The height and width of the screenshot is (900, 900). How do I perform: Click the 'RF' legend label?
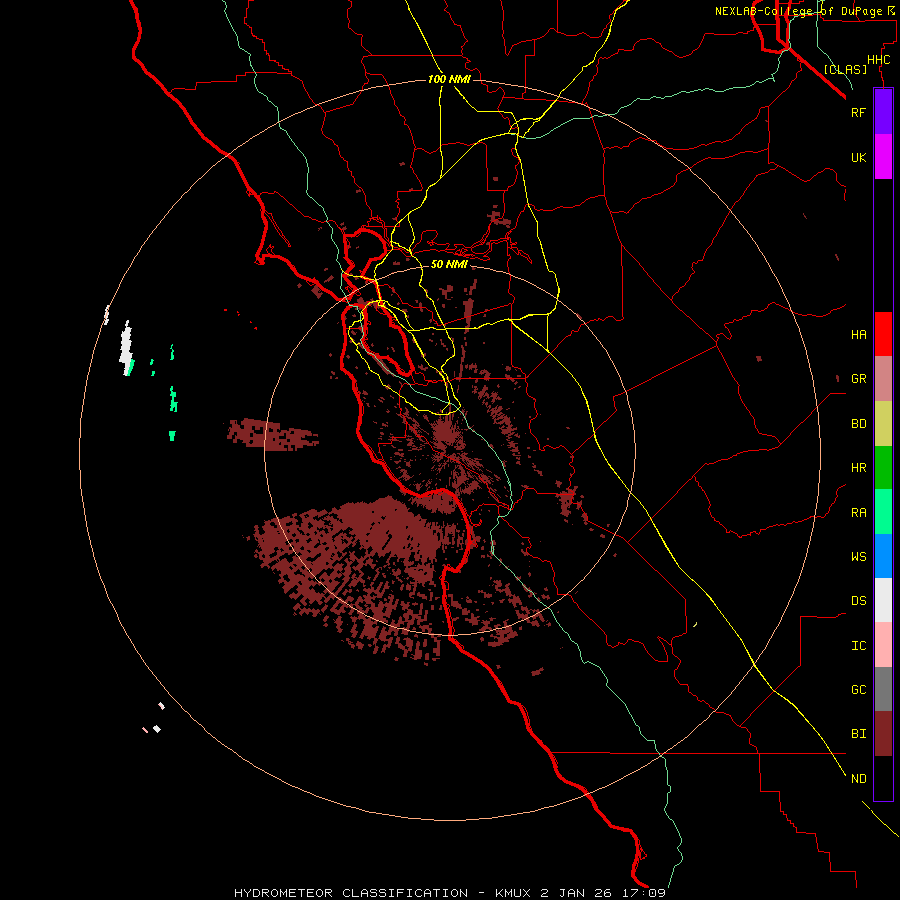tap(858, 112)
